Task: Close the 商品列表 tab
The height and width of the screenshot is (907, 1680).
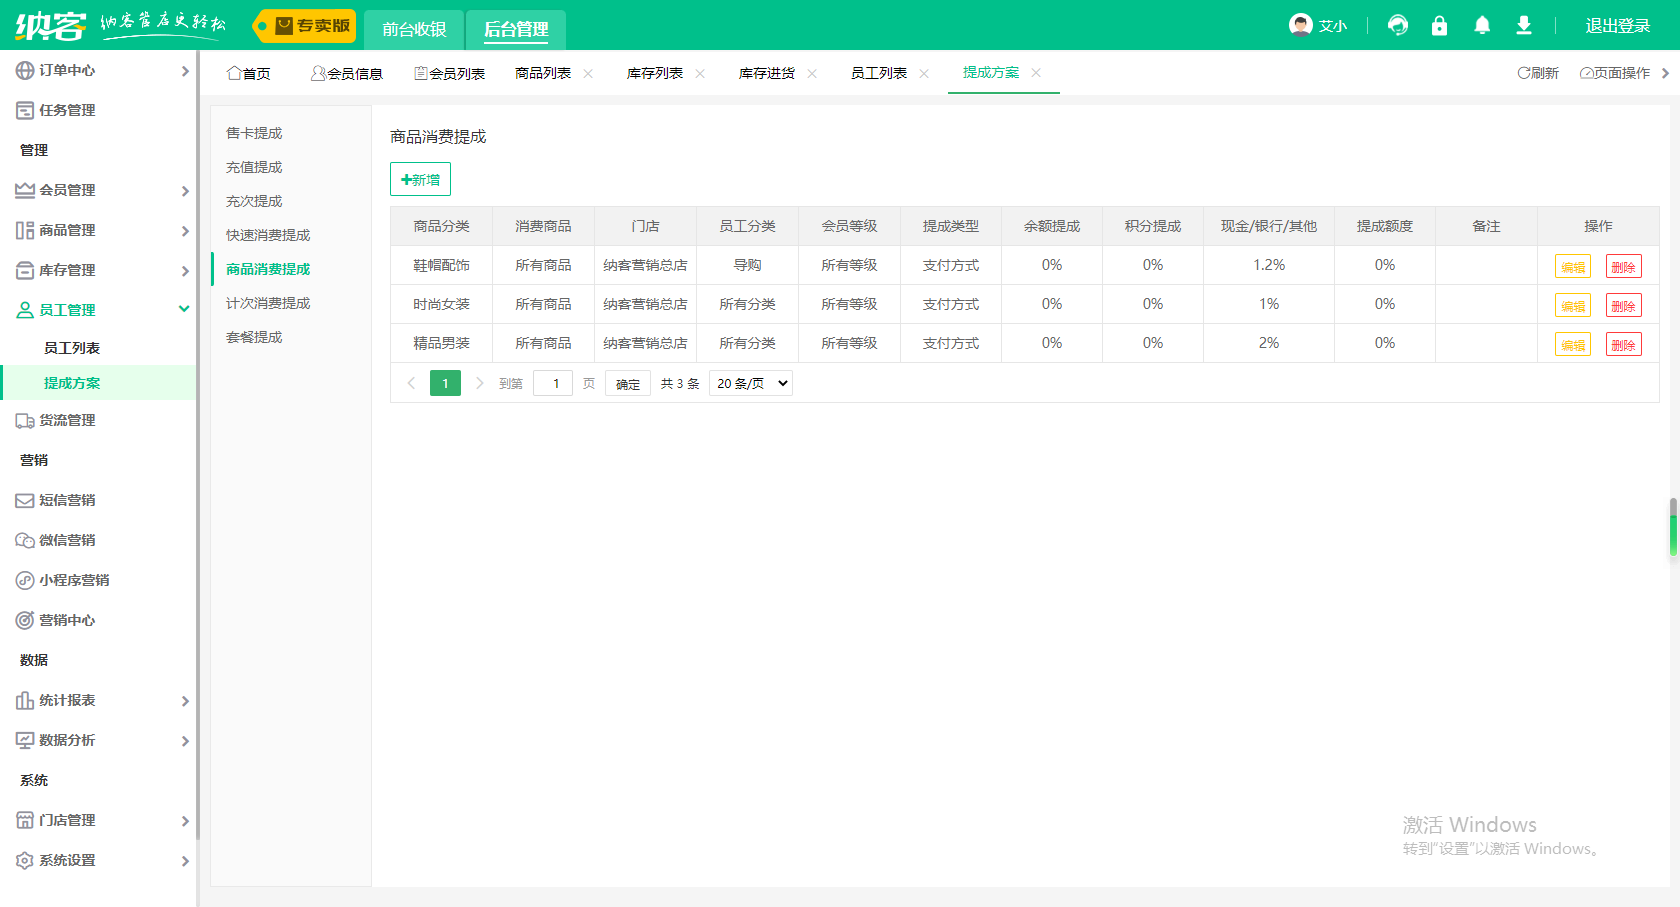Action: click(588, 73)
